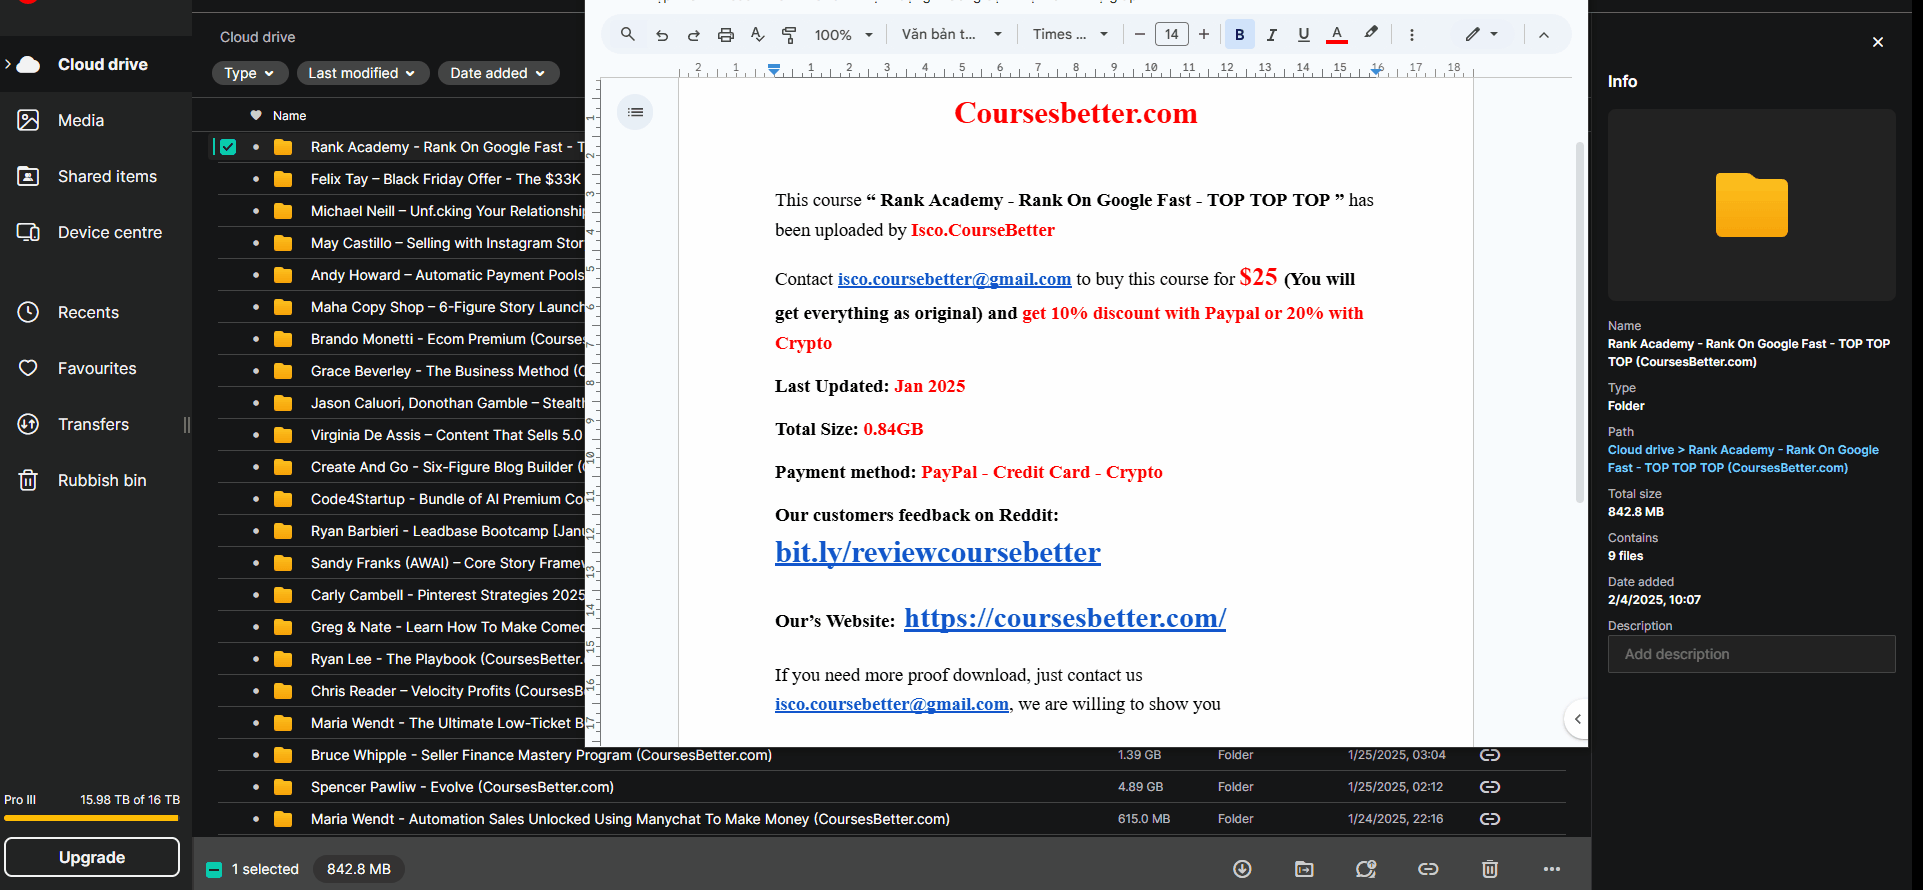Download the selected folder
Viewport: 1923px width, 890px height.
pyautogui.click(x=1242, y=869)
